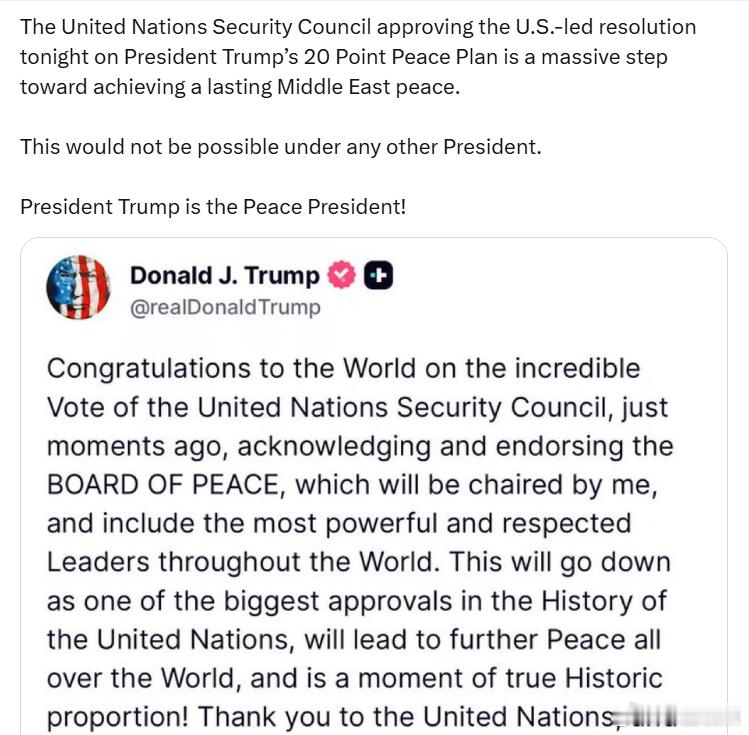Click the black plus badge icon
The width and height of the screenshot is (749, 735).
coord(378,276)
